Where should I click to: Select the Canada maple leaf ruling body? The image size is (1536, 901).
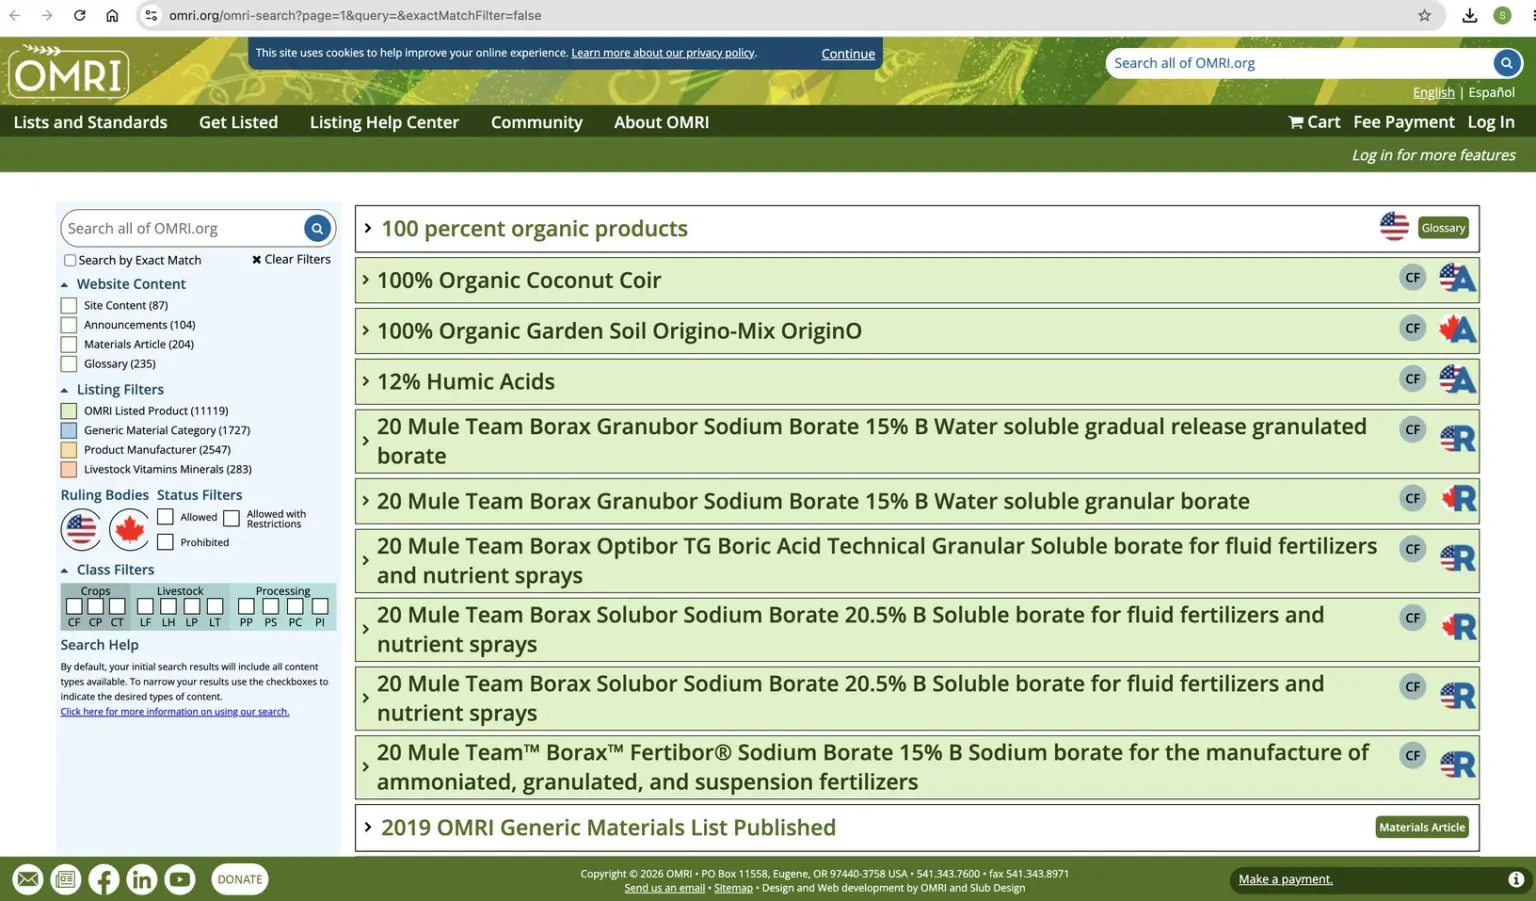[129, 529]
